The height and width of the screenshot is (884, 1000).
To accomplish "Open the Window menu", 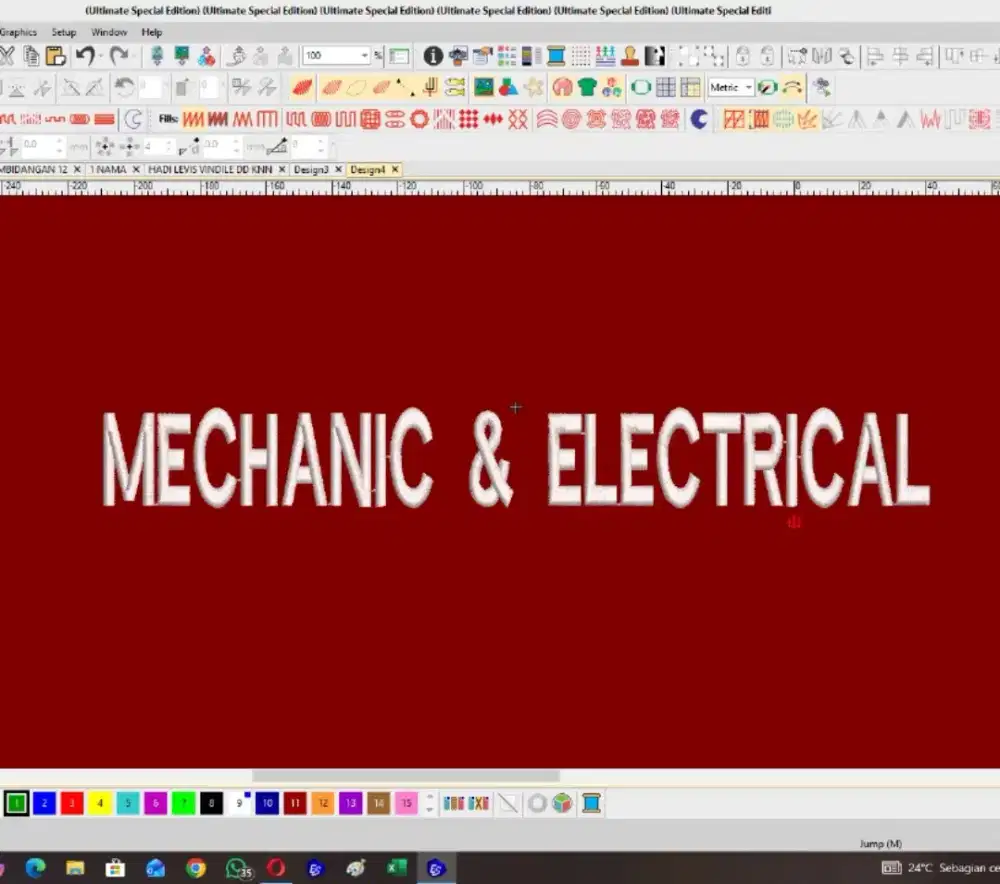I will 109,32.
